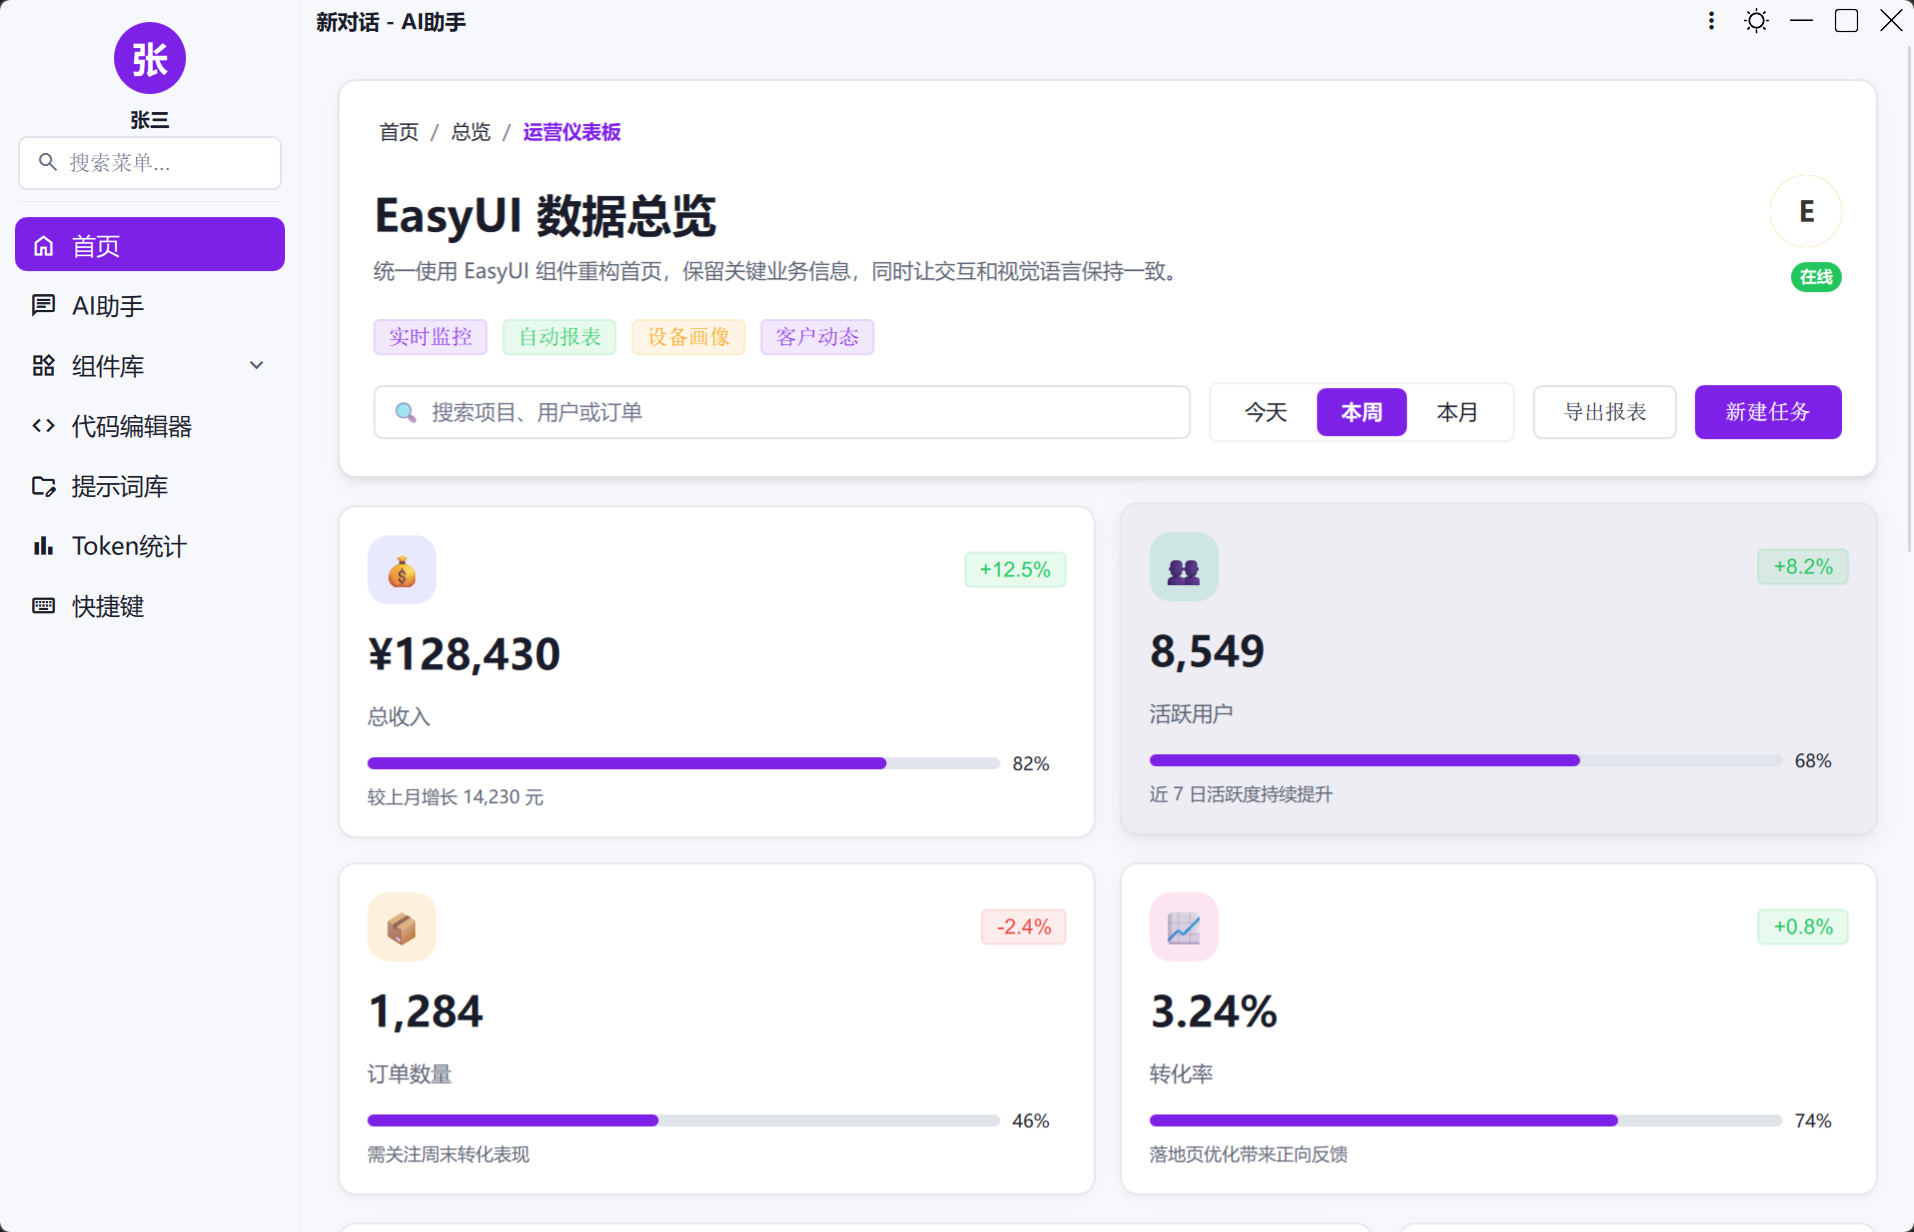Select the 今天 time range

[x=1266, y=412]
